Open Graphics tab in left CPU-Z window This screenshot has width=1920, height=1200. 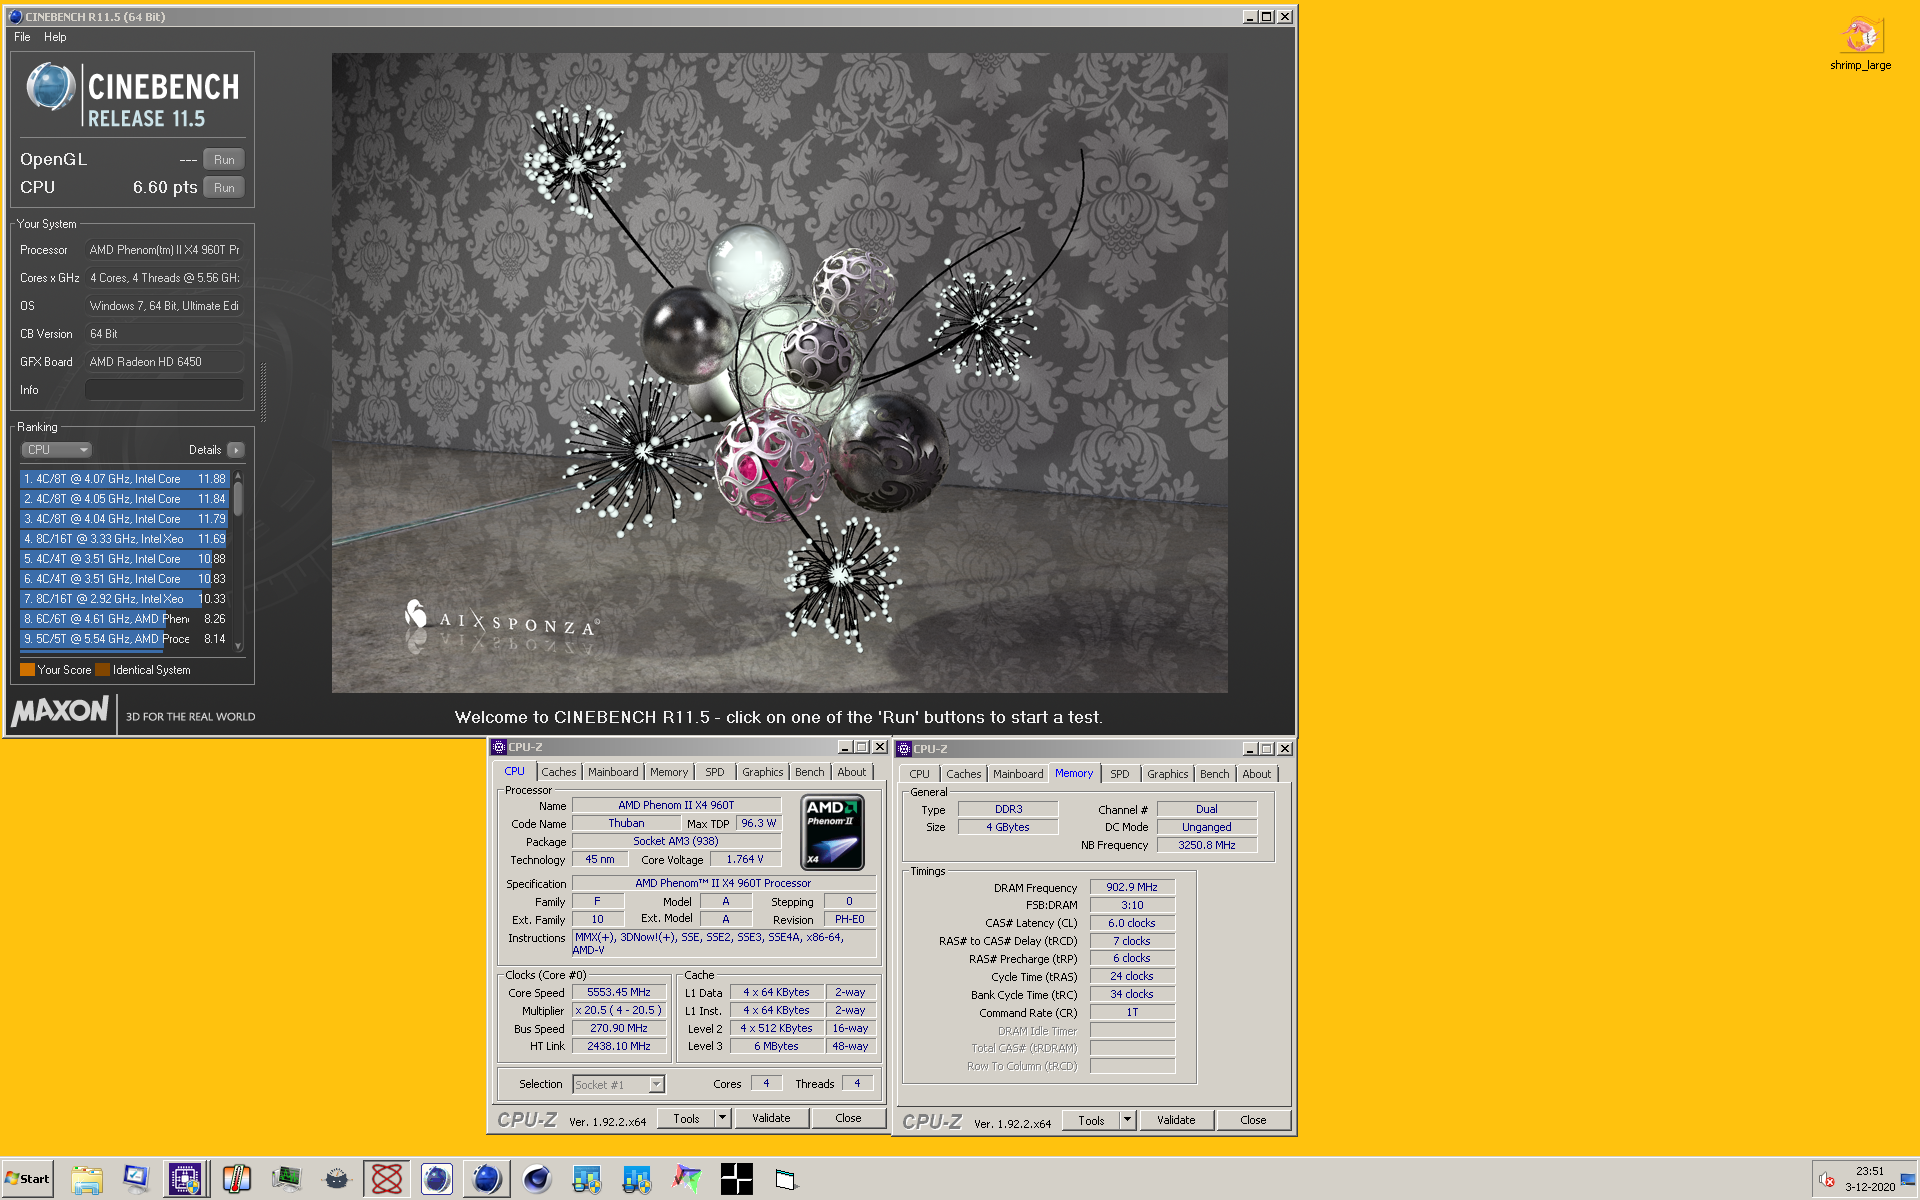763,772
